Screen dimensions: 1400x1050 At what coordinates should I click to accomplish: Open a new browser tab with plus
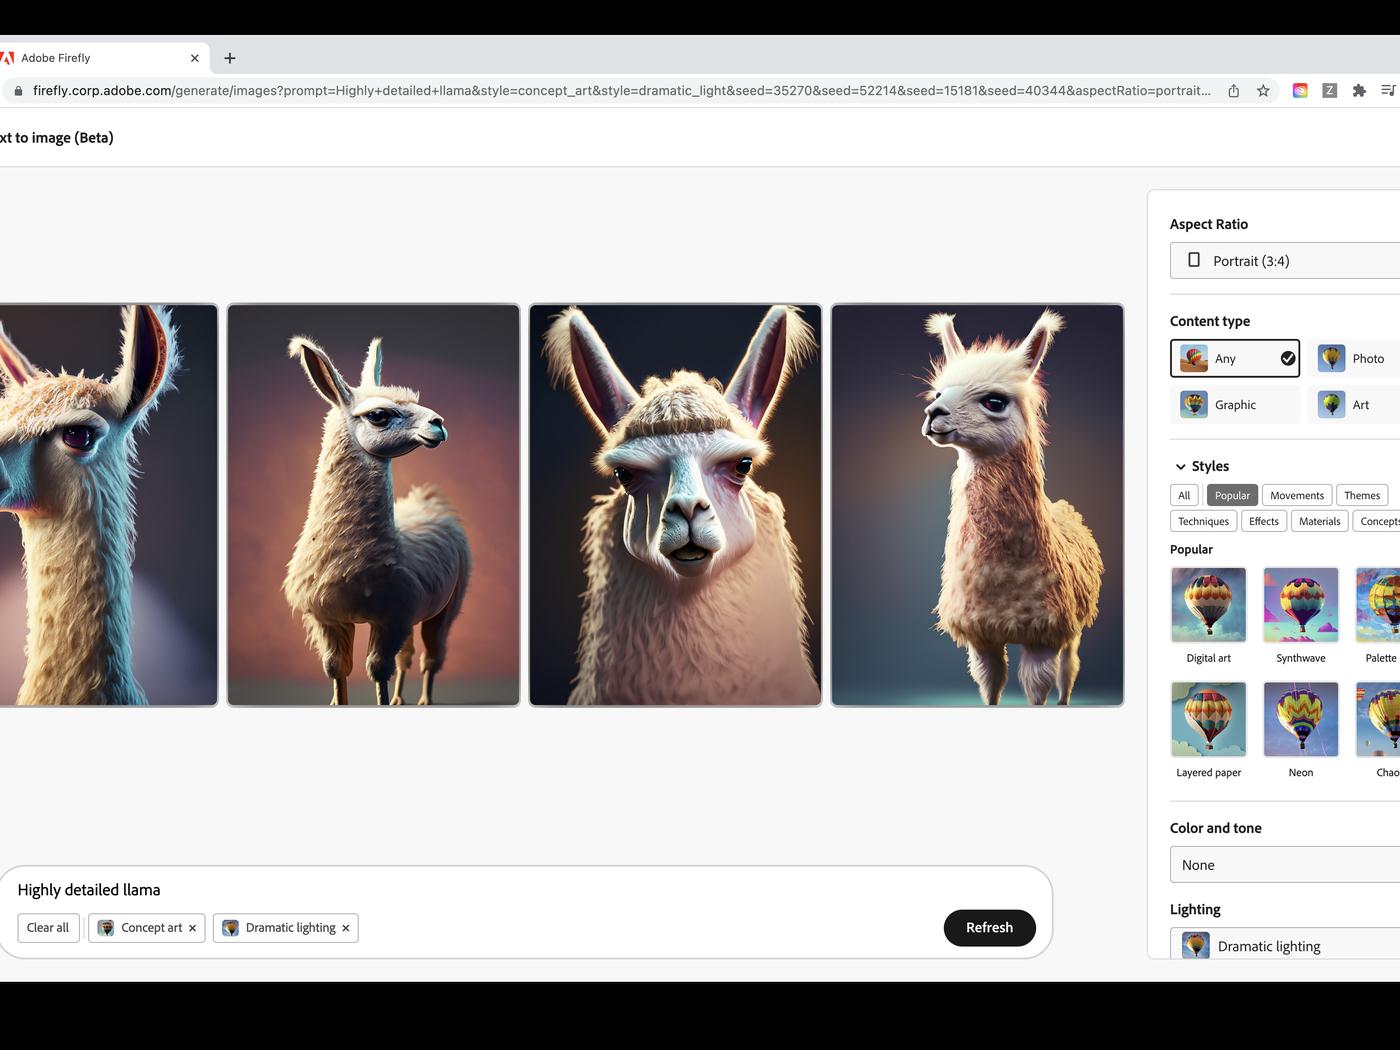pos(230,58)
